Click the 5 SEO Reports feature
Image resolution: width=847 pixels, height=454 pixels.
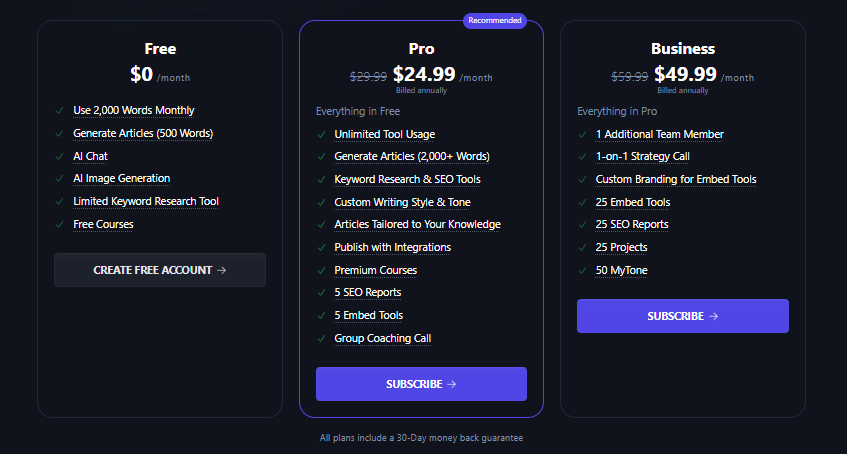(368, 292)
